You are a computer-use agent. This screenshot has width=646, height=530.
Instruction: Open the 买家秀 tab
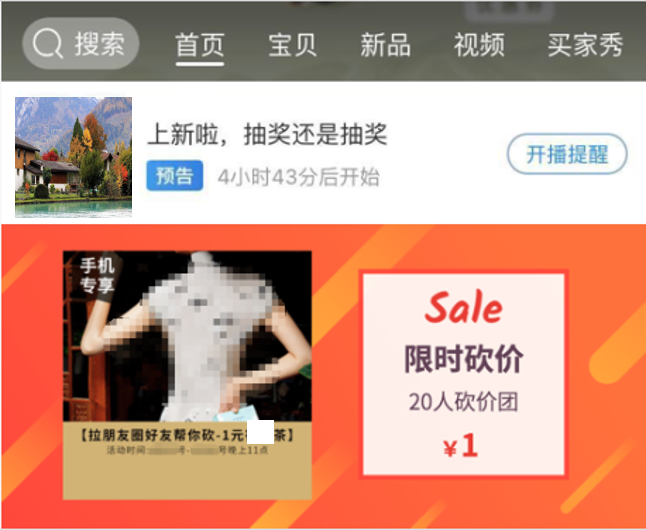click(x=585, y=45)
